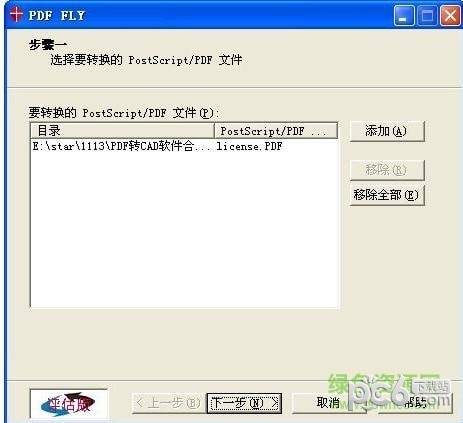Proceed with 下一步(N) next button

[244, 403]
